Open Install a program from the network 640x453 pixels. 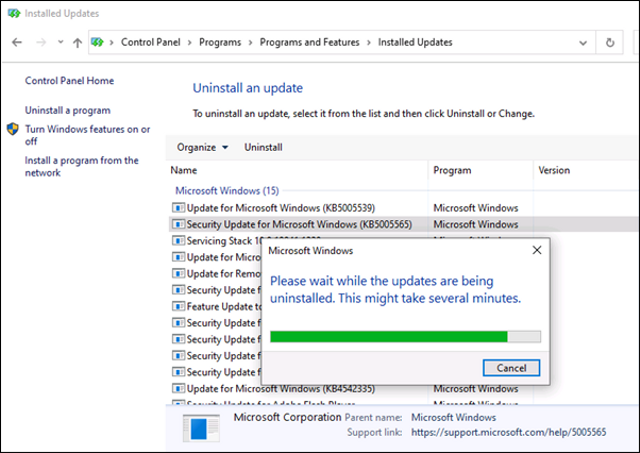click(x=82, y=166)
